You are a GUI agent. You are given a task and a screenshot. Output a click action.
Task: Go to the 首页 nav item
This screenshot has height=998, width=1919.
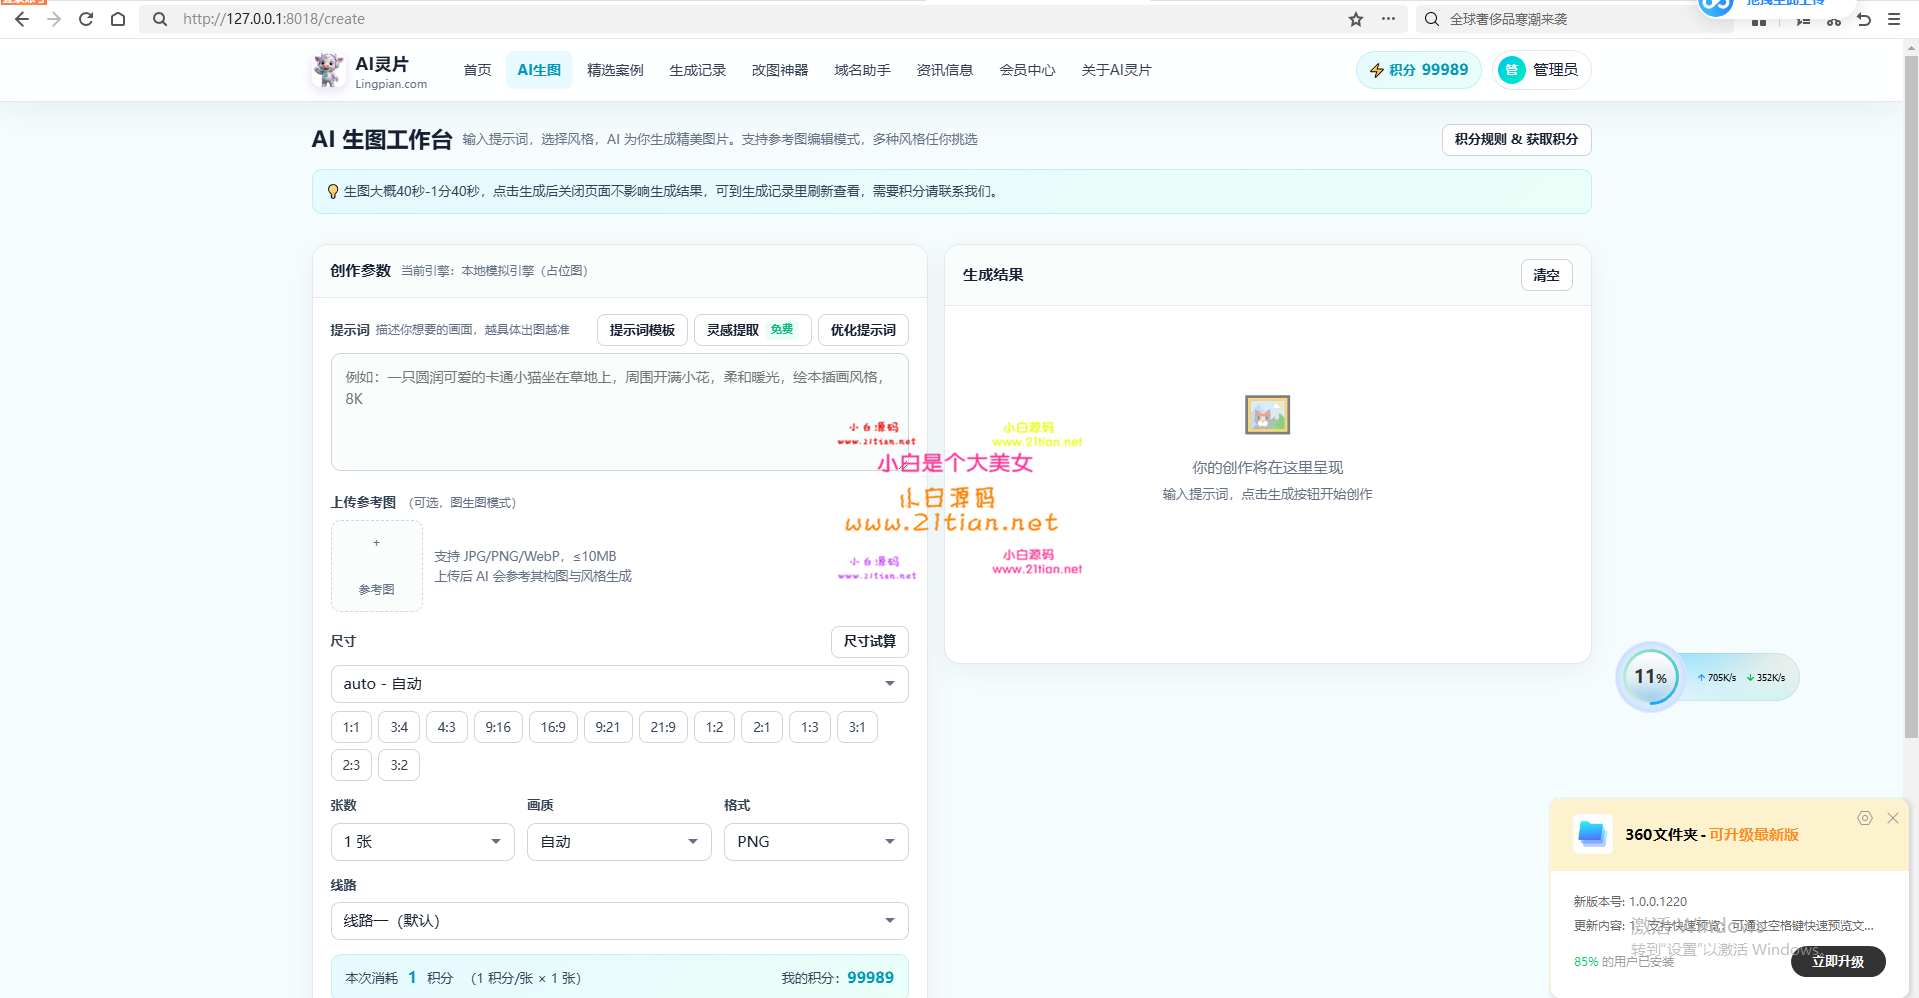pyautogui.click(x=477, y=70)
